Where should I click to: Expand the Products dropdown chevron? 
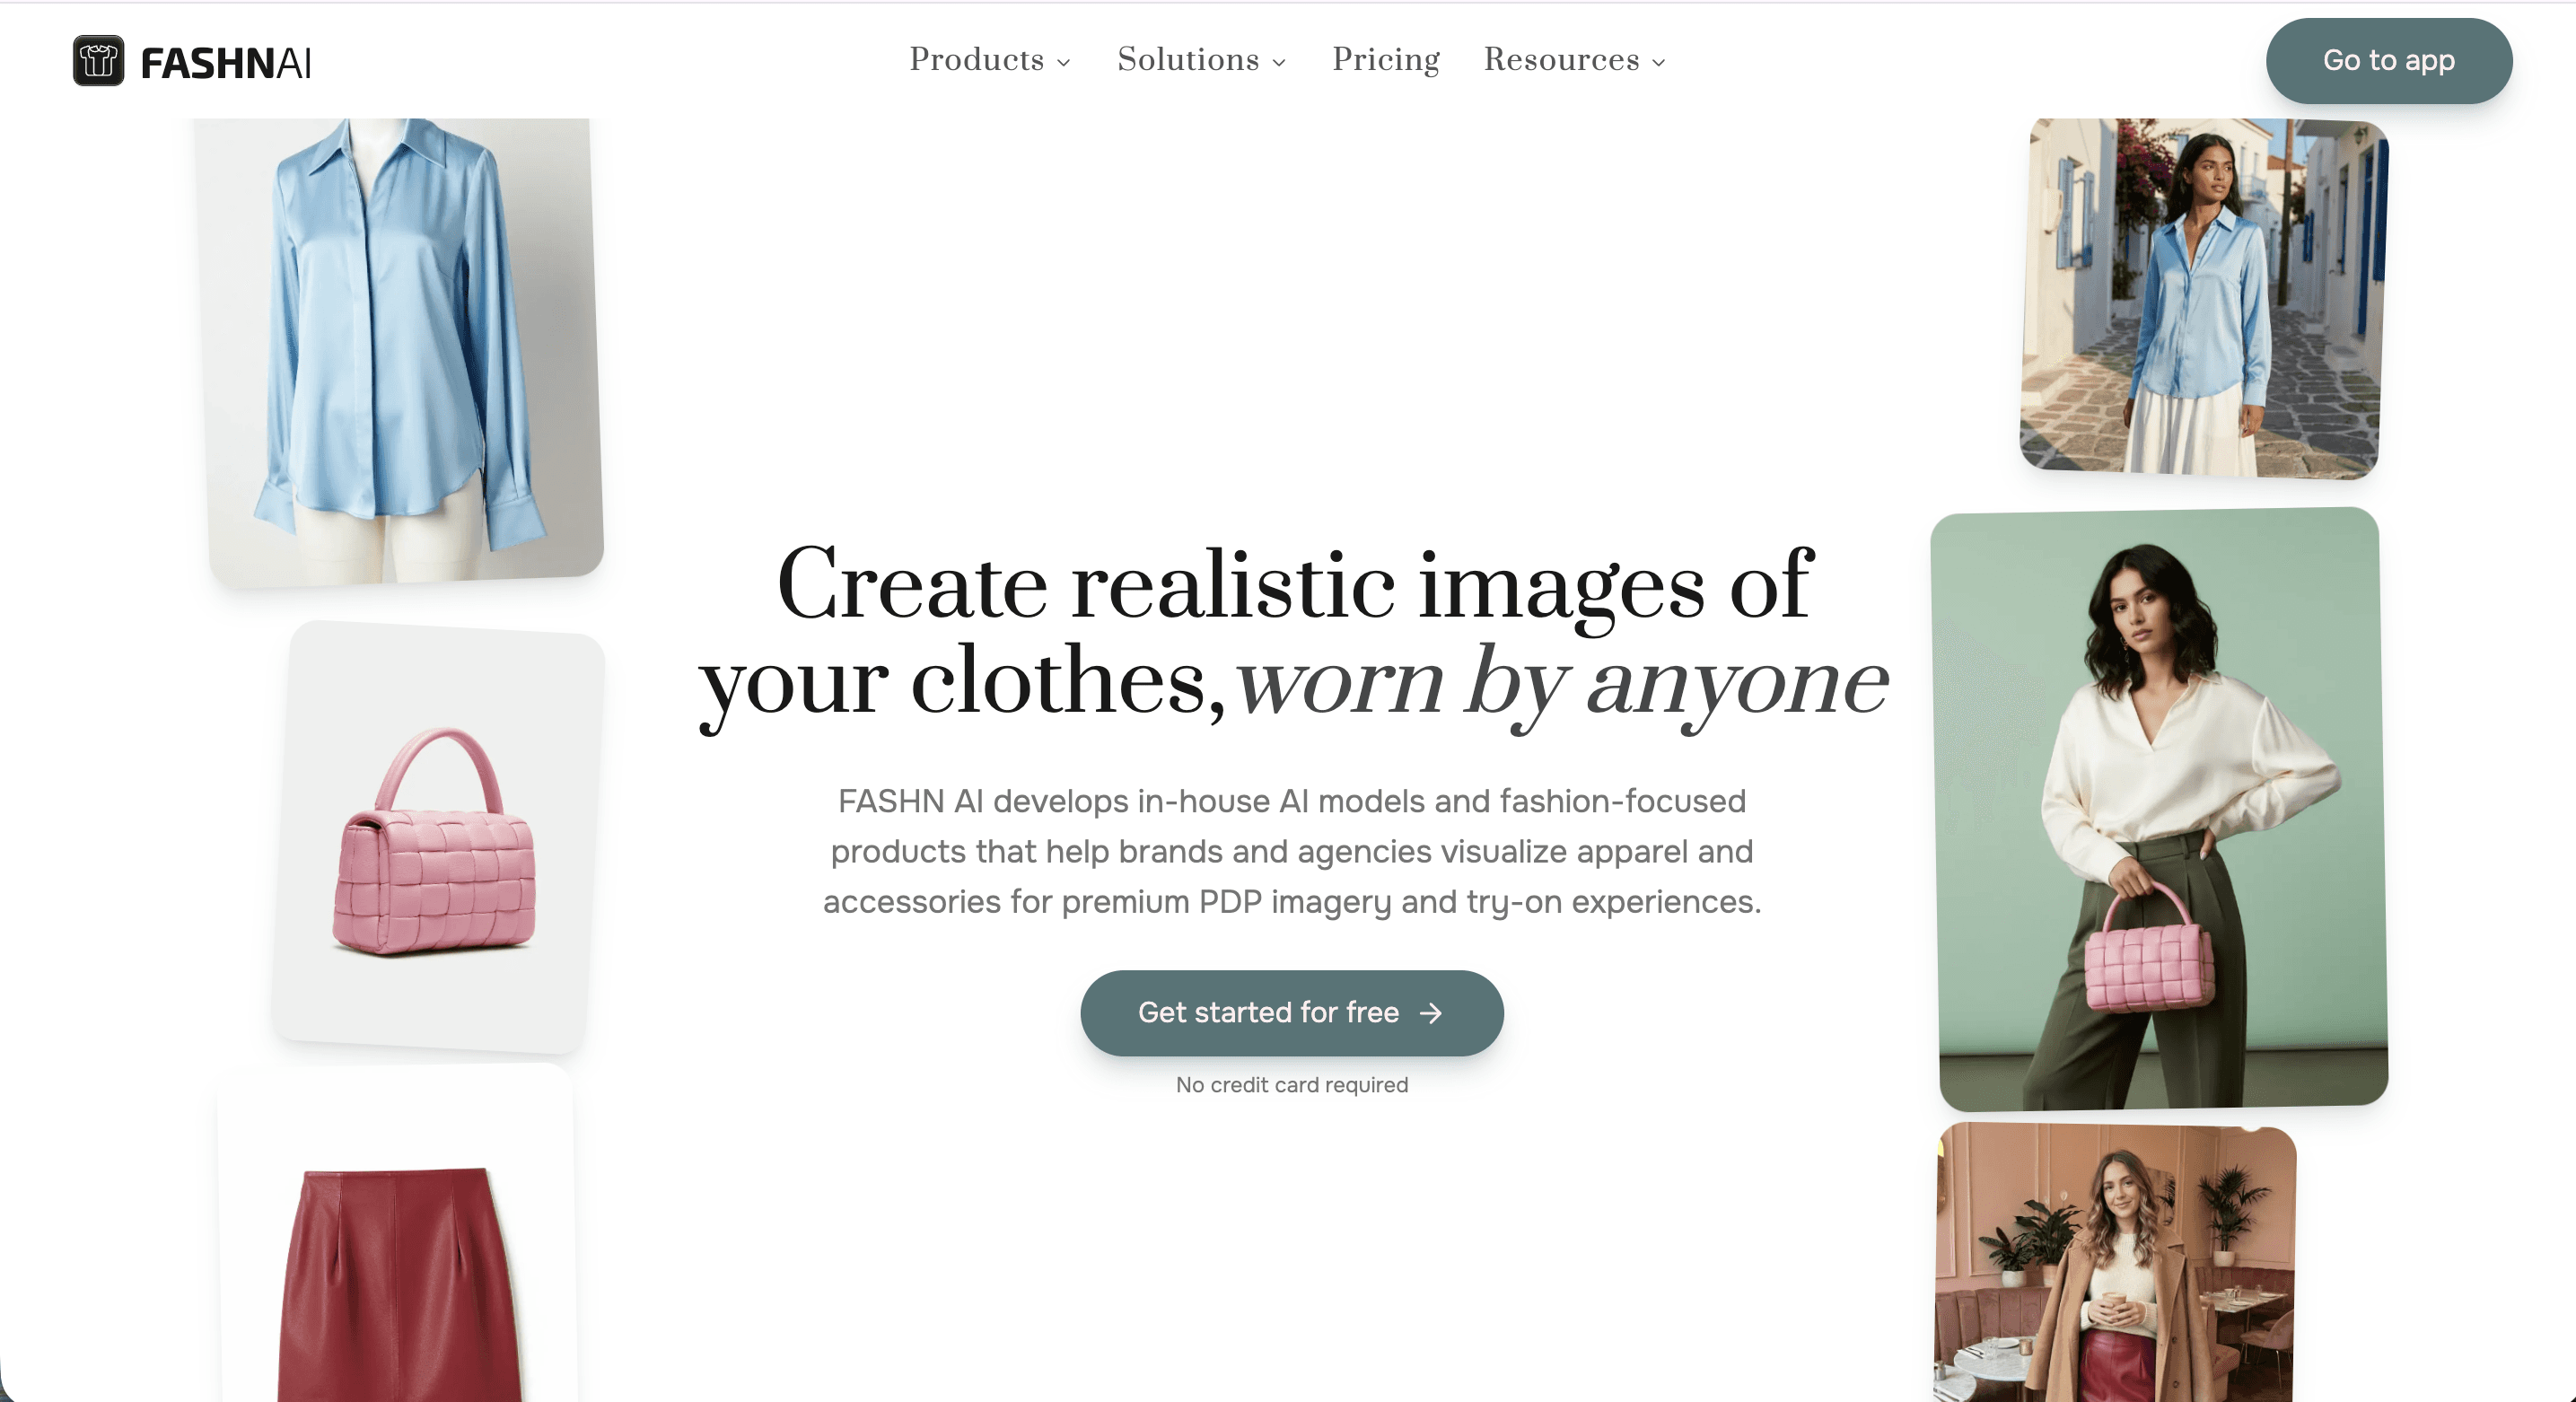point(1064,63)
